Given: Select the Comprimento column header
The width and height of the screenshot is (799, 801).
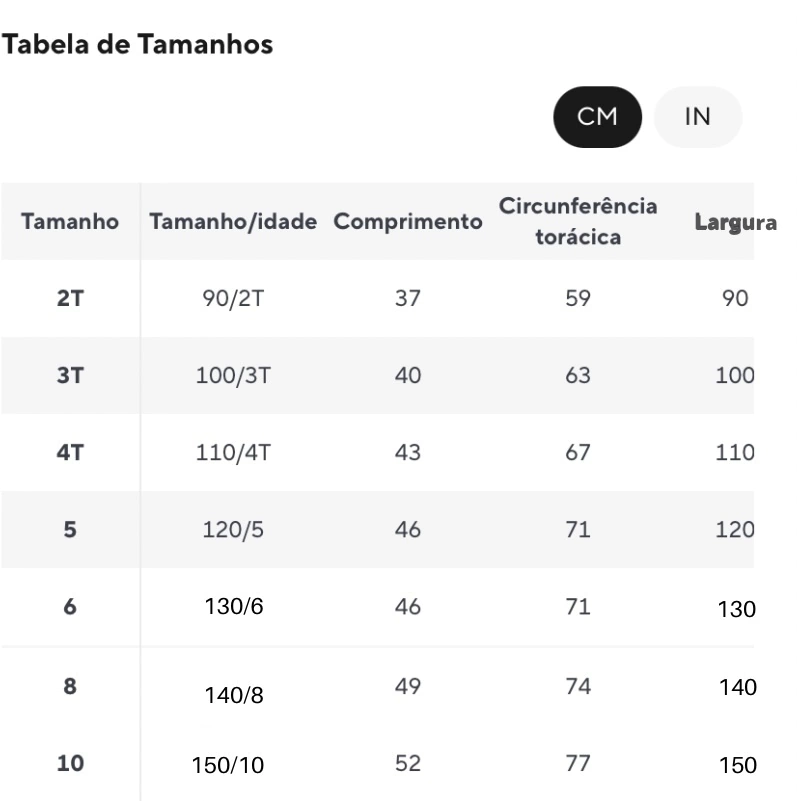Looking at the screenshot, I should 408,222.
